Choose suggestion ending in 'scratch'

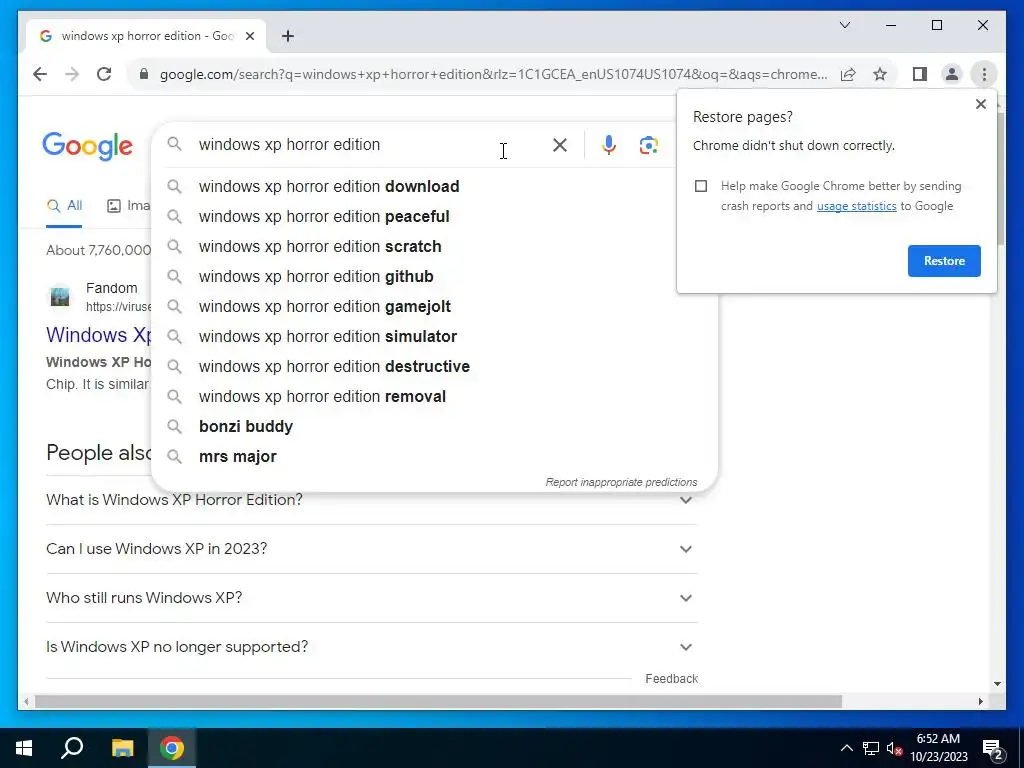(x=434, y=246)
